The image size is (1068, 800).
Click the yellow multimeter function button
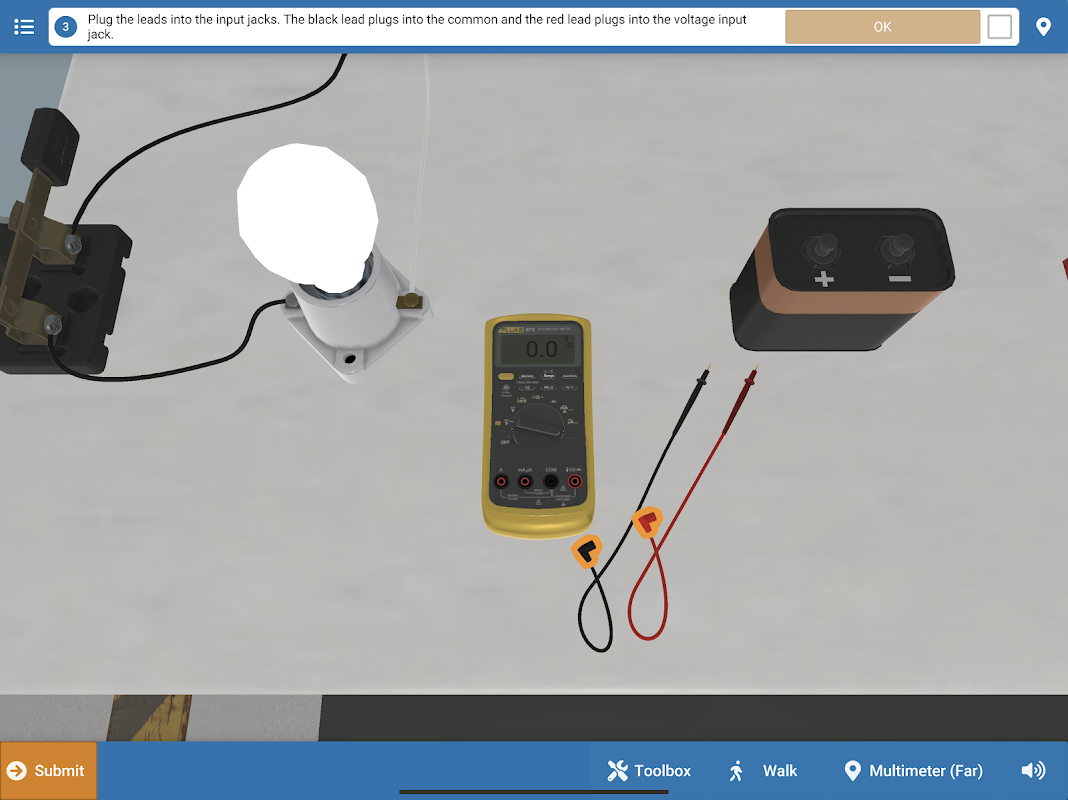[506, 377]
